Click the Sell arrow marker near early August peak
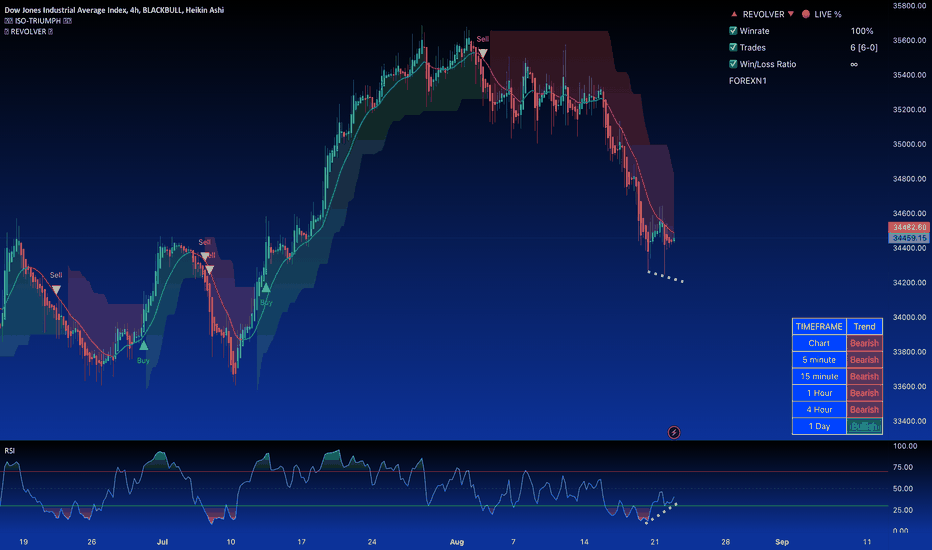 [483, 54]
